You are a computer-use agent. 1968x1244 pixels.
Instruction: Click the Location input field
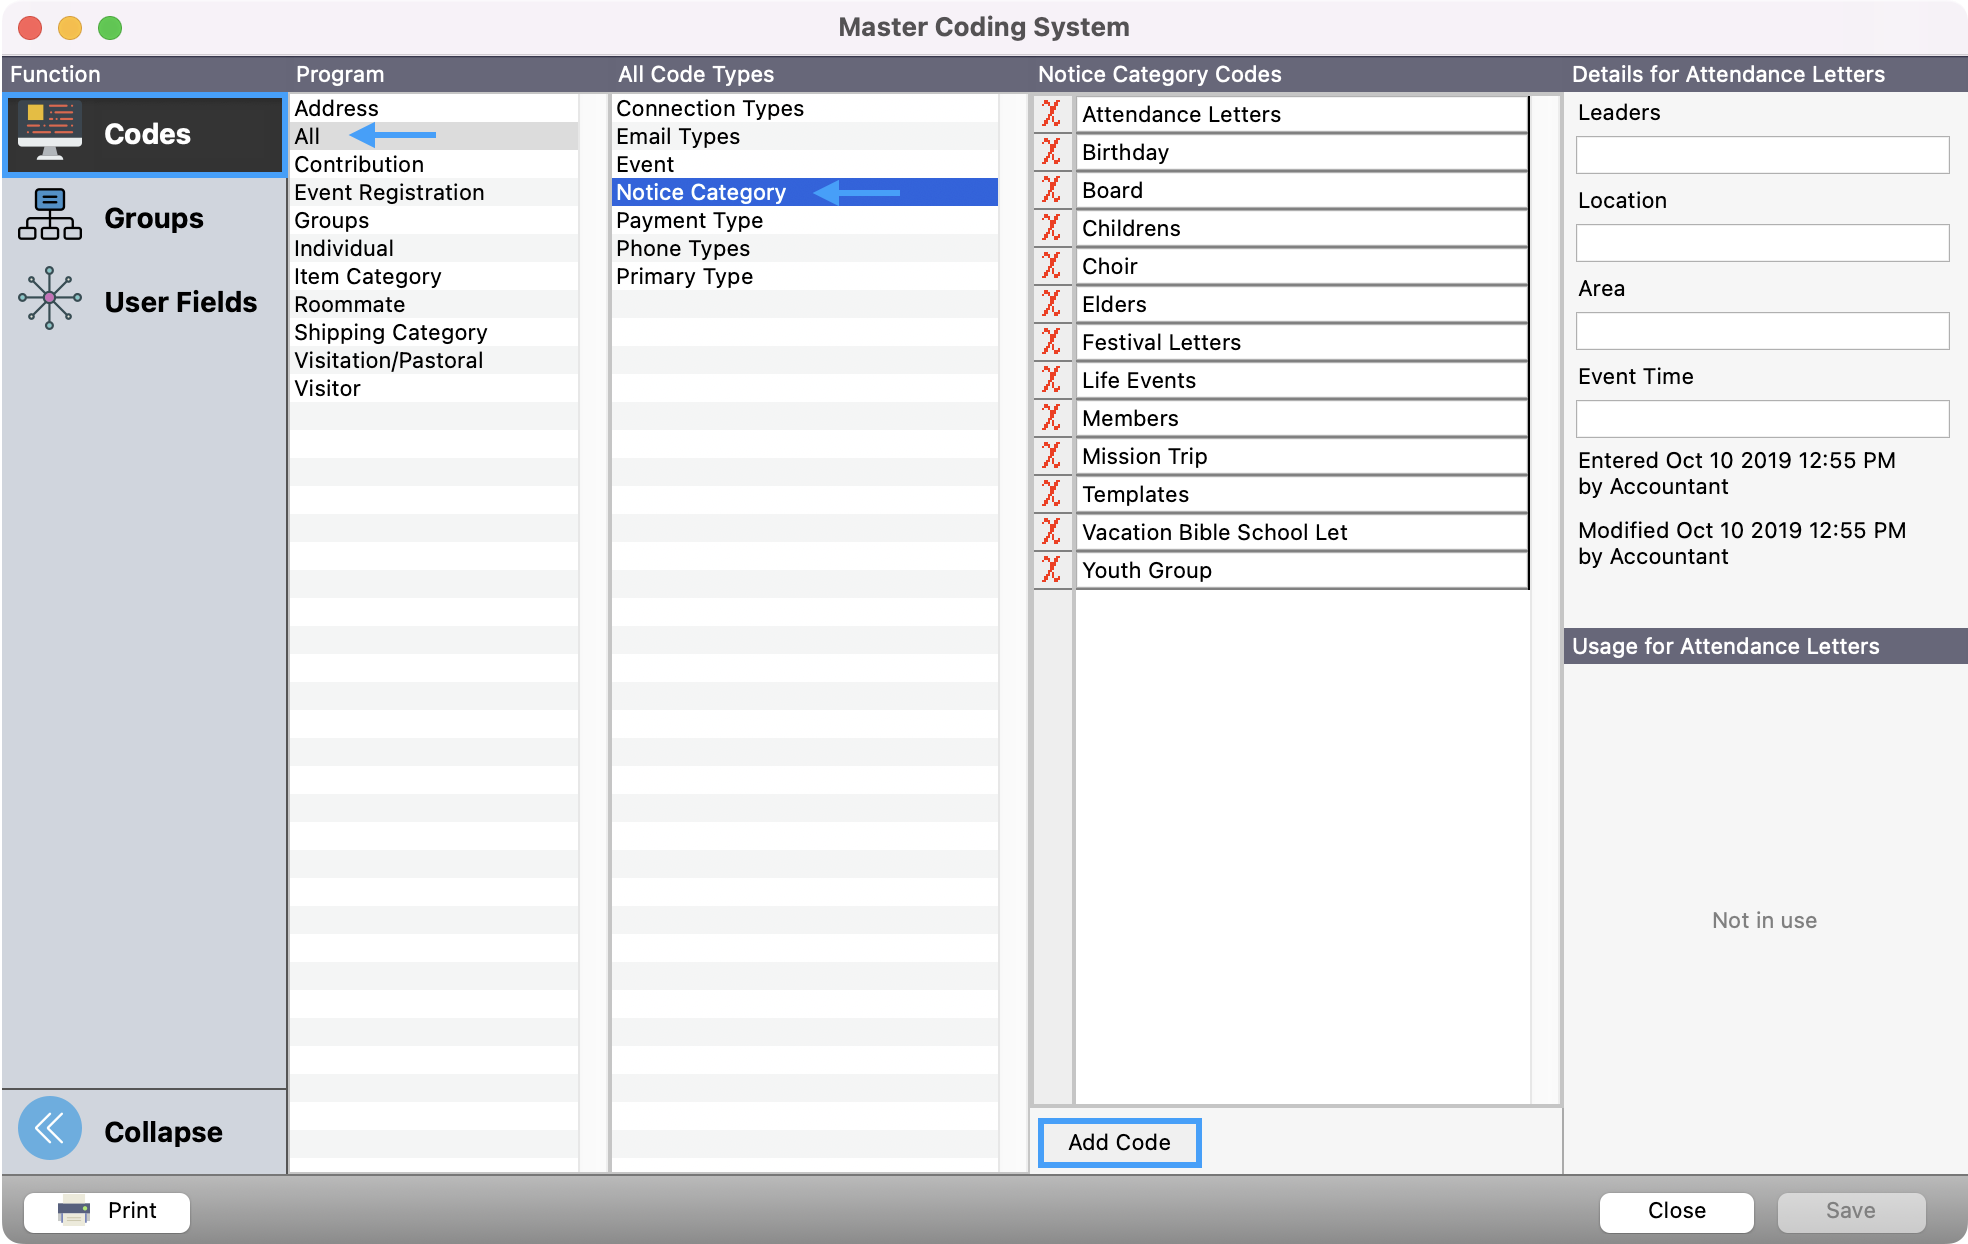1761,243
